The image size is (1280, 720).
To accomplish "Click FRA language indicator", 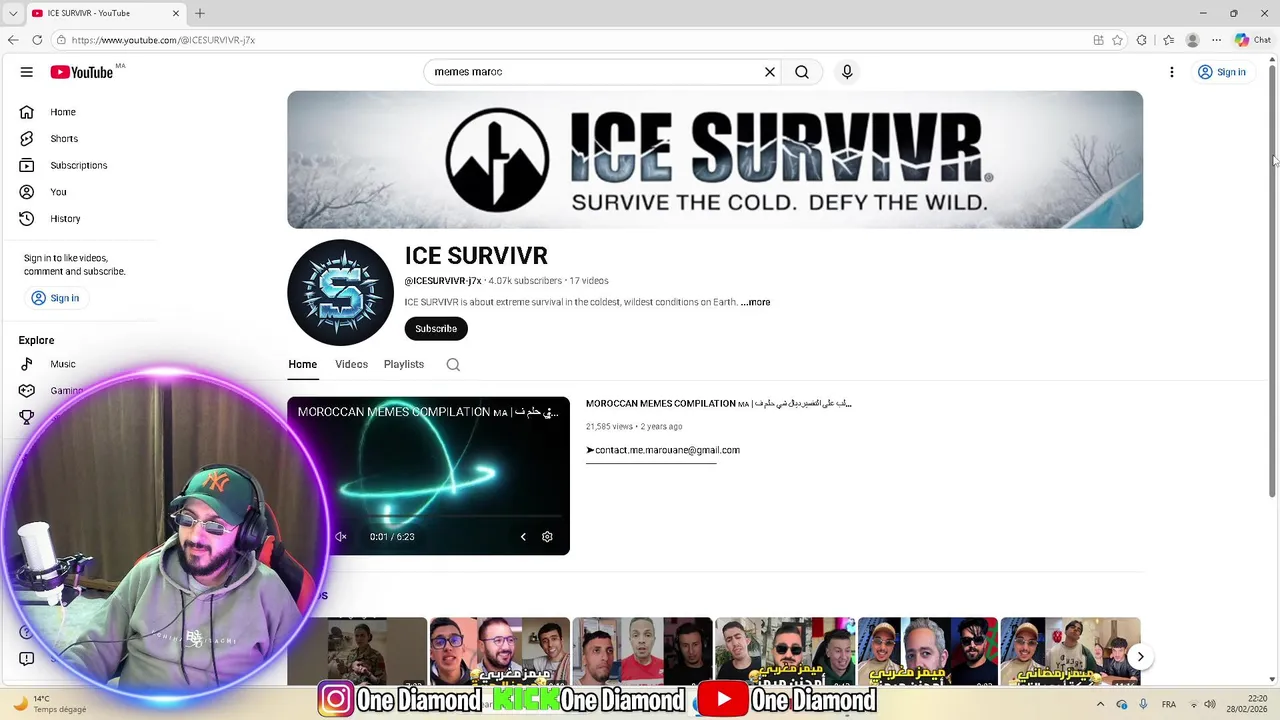I will 1168,704.
